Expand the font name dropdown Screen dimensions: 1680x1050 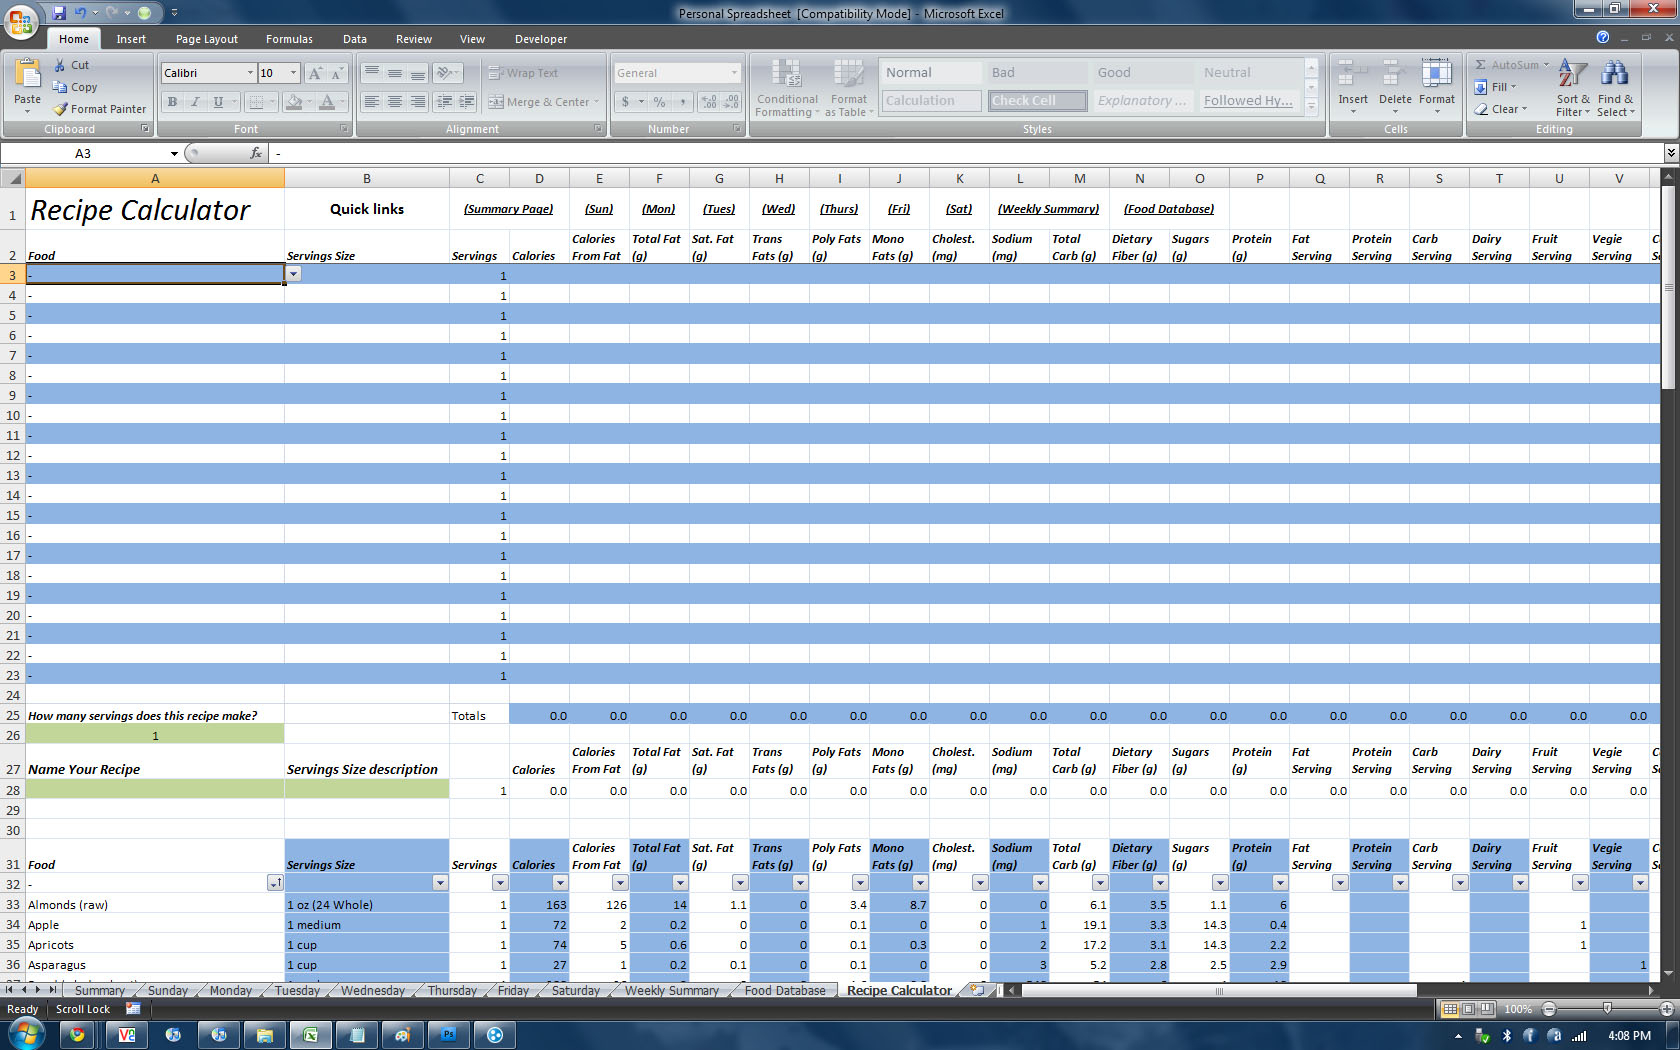coord(250,73)
